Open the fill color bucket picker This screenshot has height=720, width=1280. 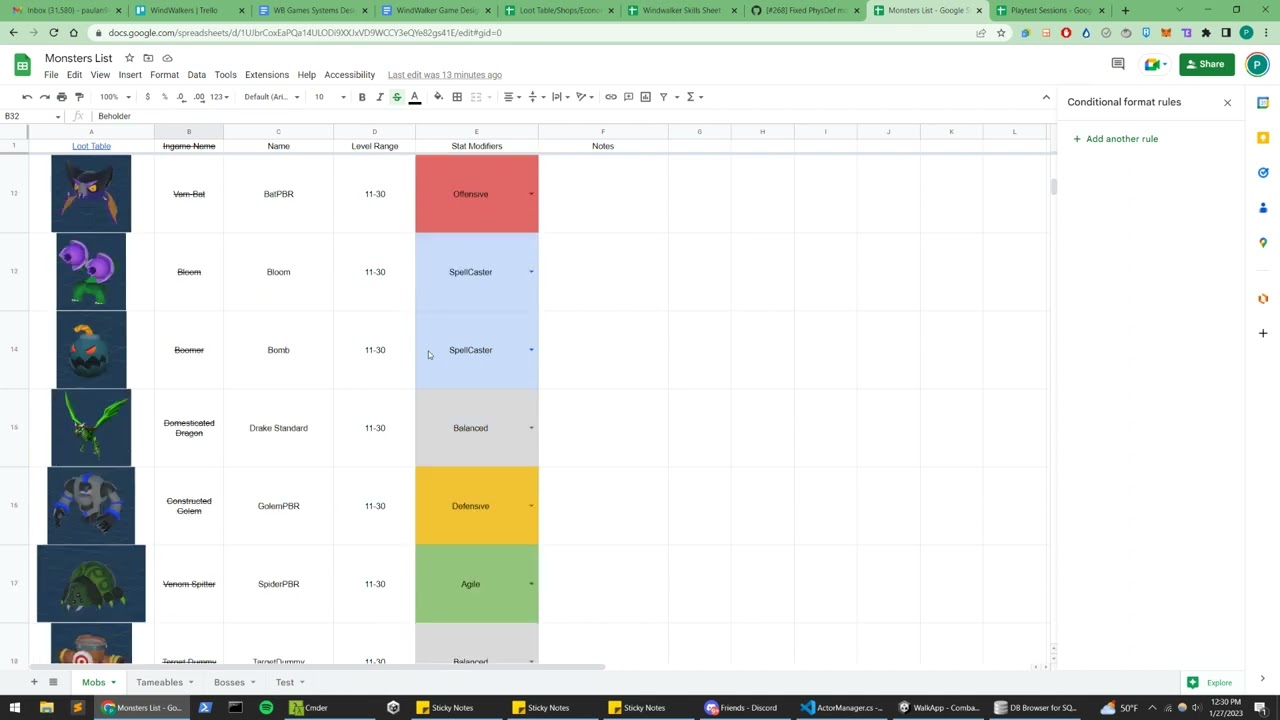click(x=438, y=97)
